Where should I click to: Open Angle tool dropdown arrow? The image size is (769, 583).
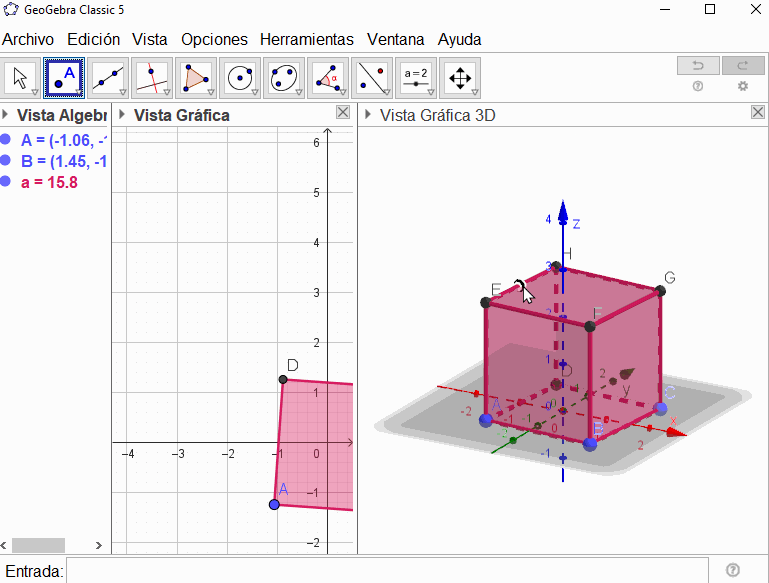[343, 92]
